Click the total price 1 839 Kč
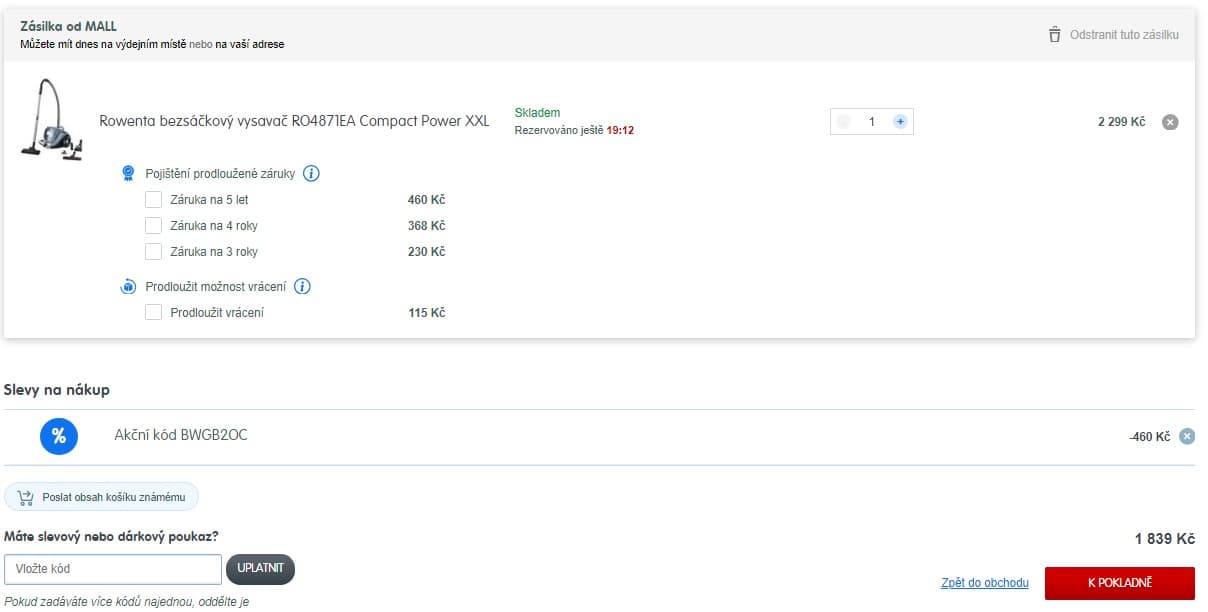This screenshot has width=1208, height=612. point(1165,539)
